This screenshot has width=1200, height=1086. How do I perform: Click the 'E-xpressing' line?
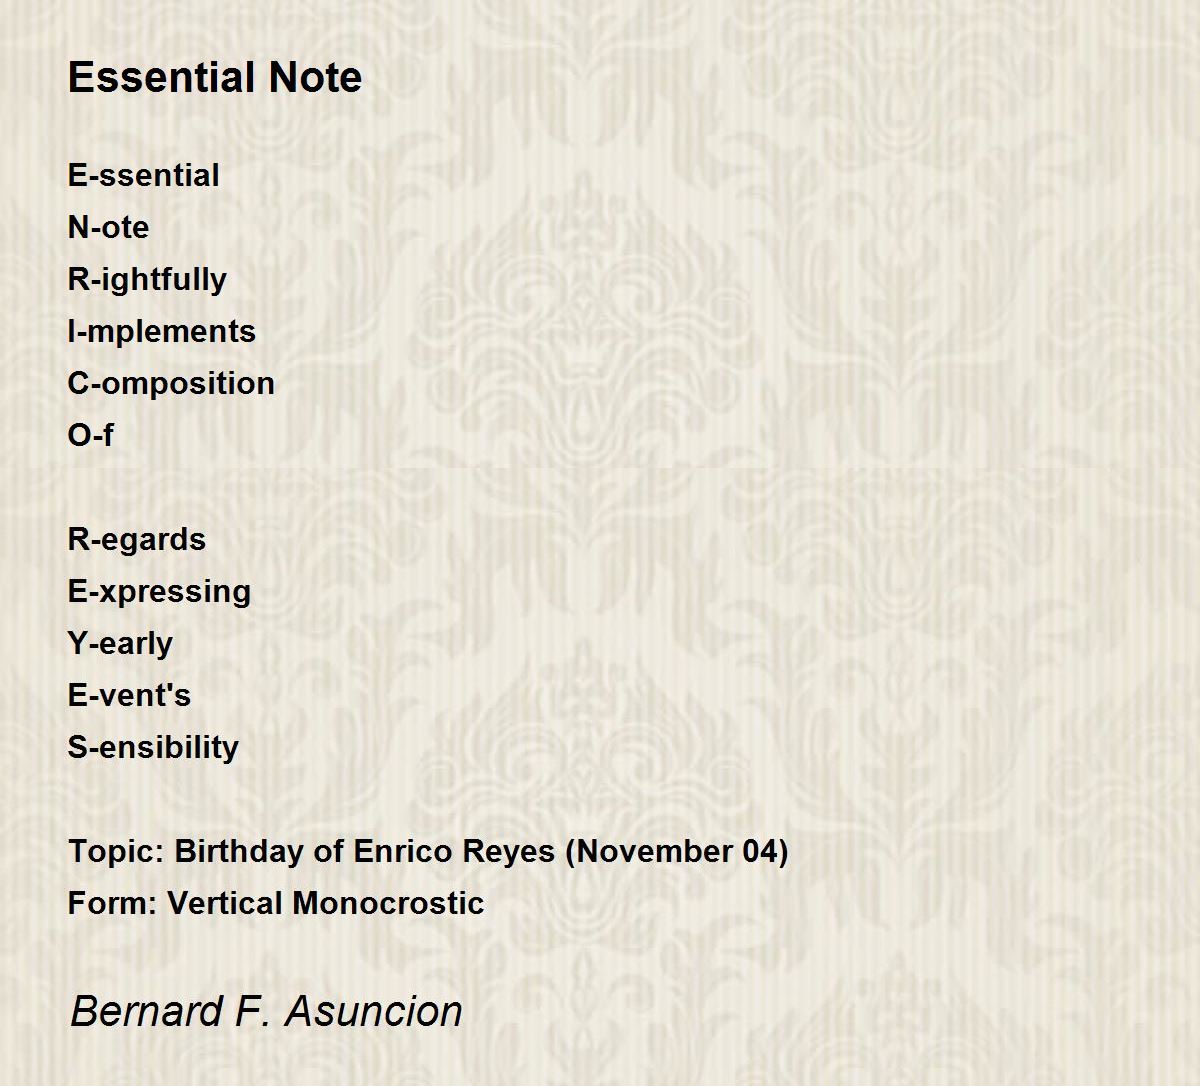pyautogui.click(x=160, y=592)
